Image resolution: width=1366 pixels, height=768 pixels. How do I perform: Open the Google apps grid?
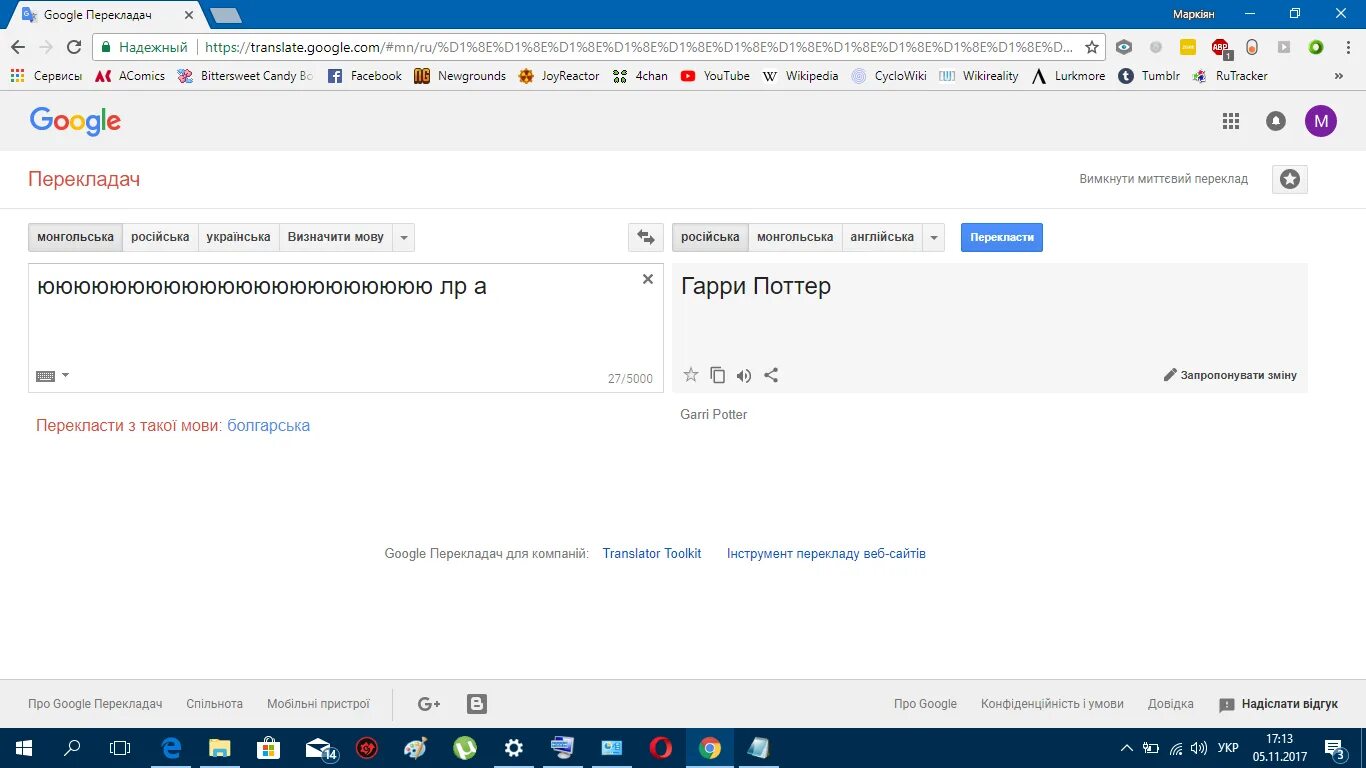coord(1231,121)
